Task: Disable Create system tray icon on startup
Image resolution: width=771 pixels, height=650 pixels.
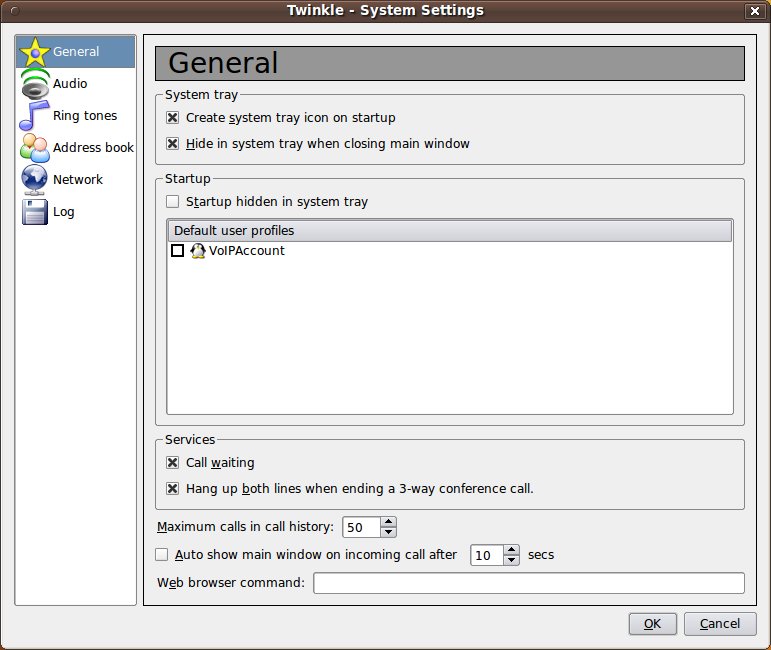Action: click(173, 118)
